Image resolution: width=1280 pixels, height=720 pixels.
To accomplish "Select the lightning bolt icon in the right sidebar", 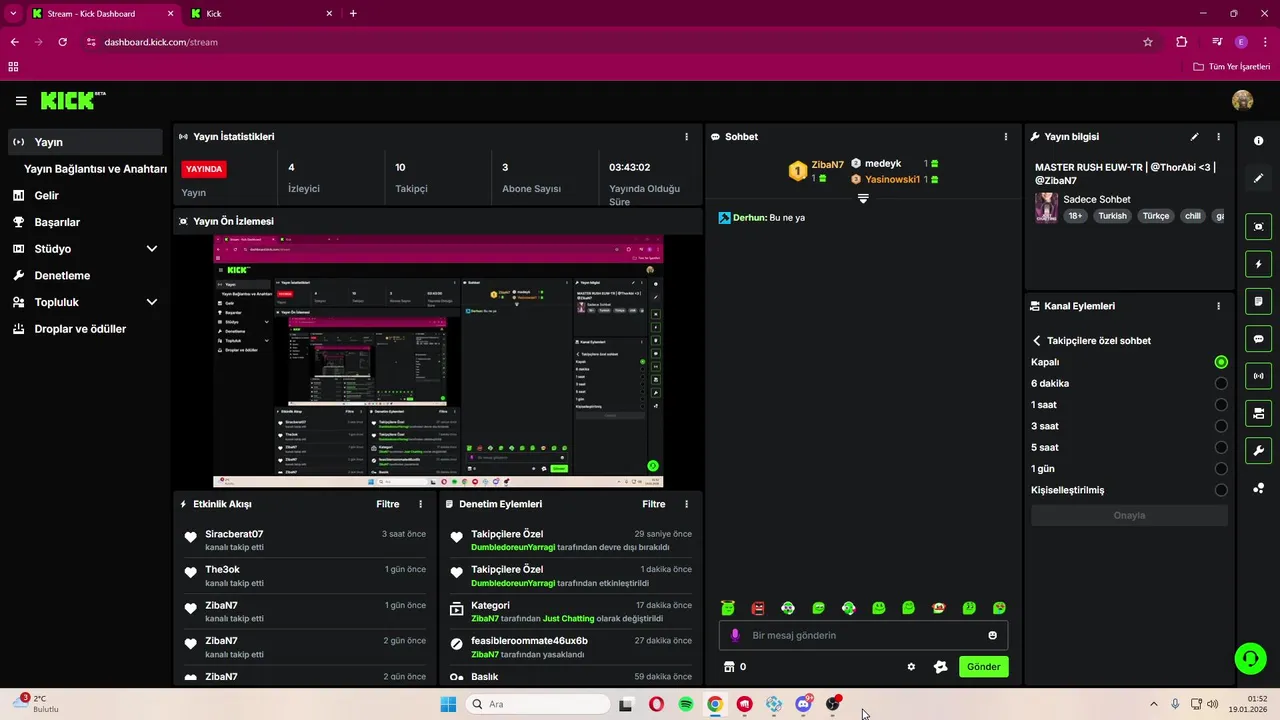I will pos(1258,264).
